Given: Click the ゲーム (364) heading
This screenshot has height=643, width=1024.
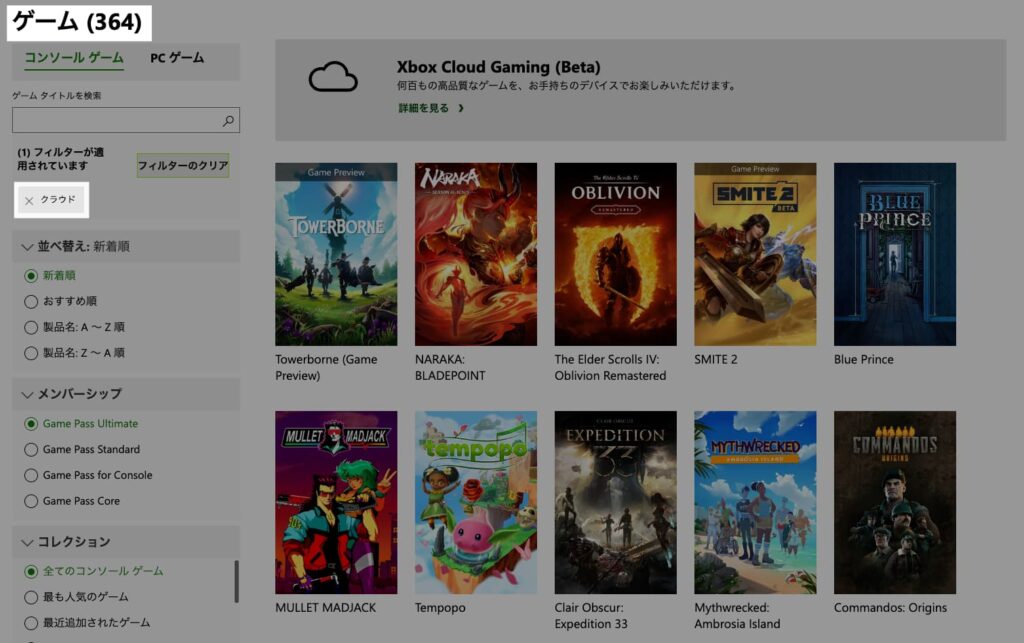Looking at the screenshot, I should [x=78, y=22].
